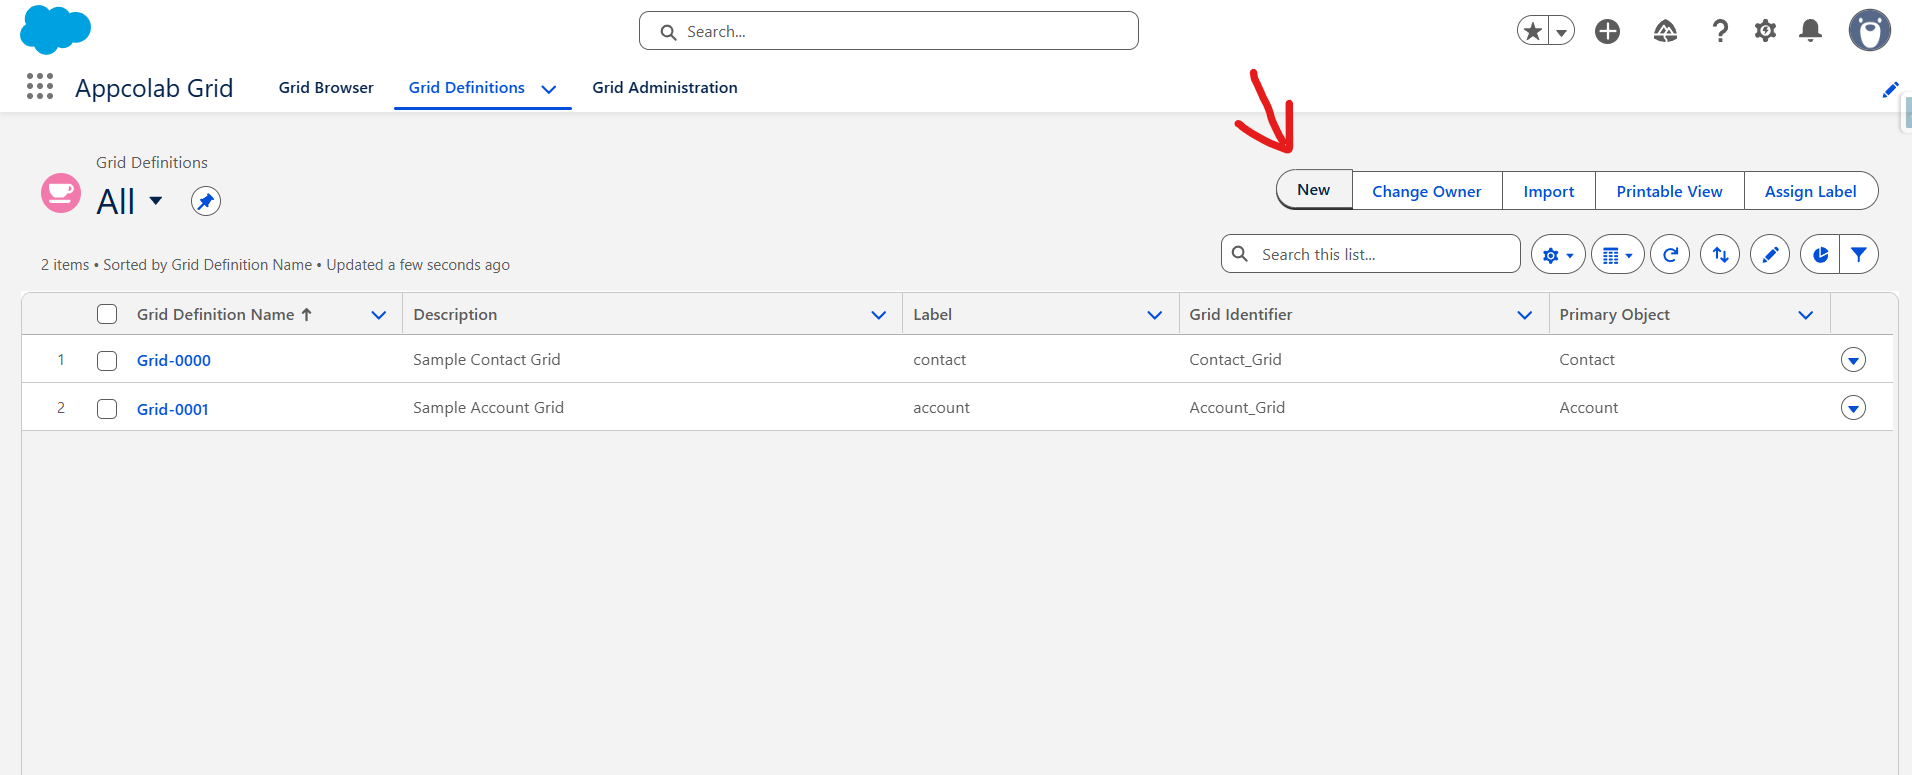Show the charts panel
Image resolution: width=1912 pixels, height=775 pixels.
point(1820,255)
